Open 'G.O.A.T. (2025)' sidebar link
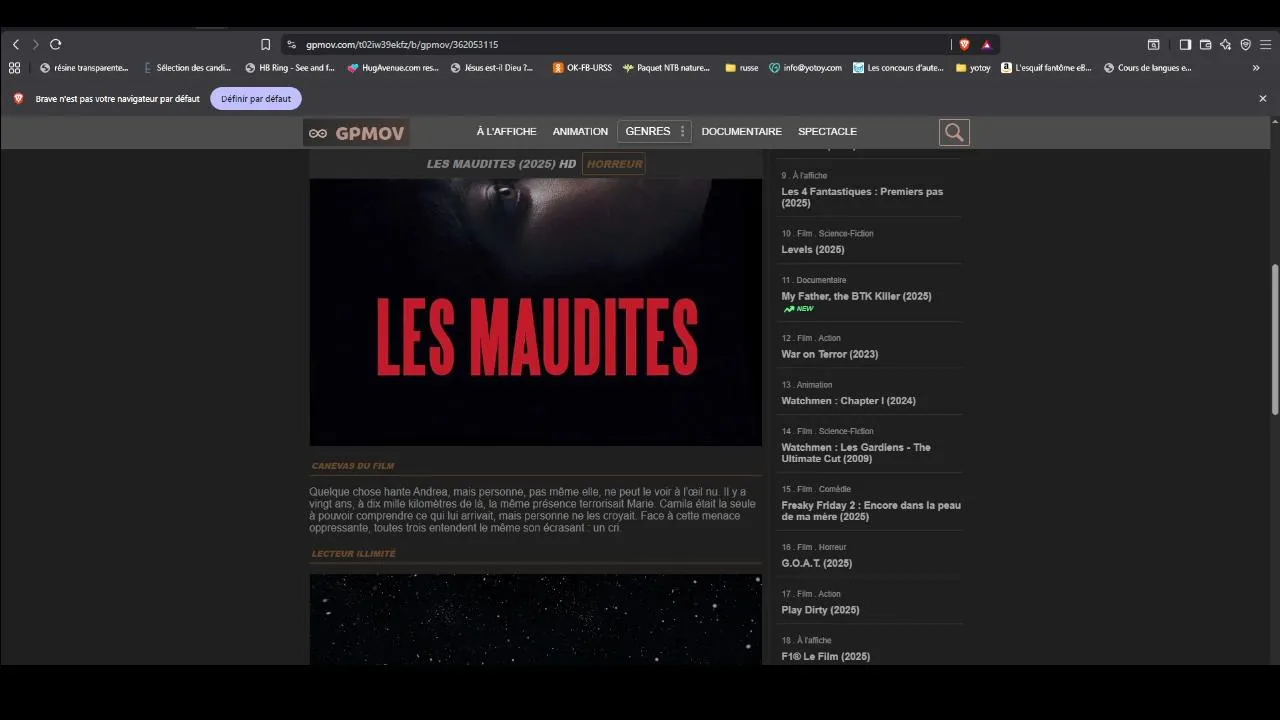1280x720 pixels. [x=817, y=564]
